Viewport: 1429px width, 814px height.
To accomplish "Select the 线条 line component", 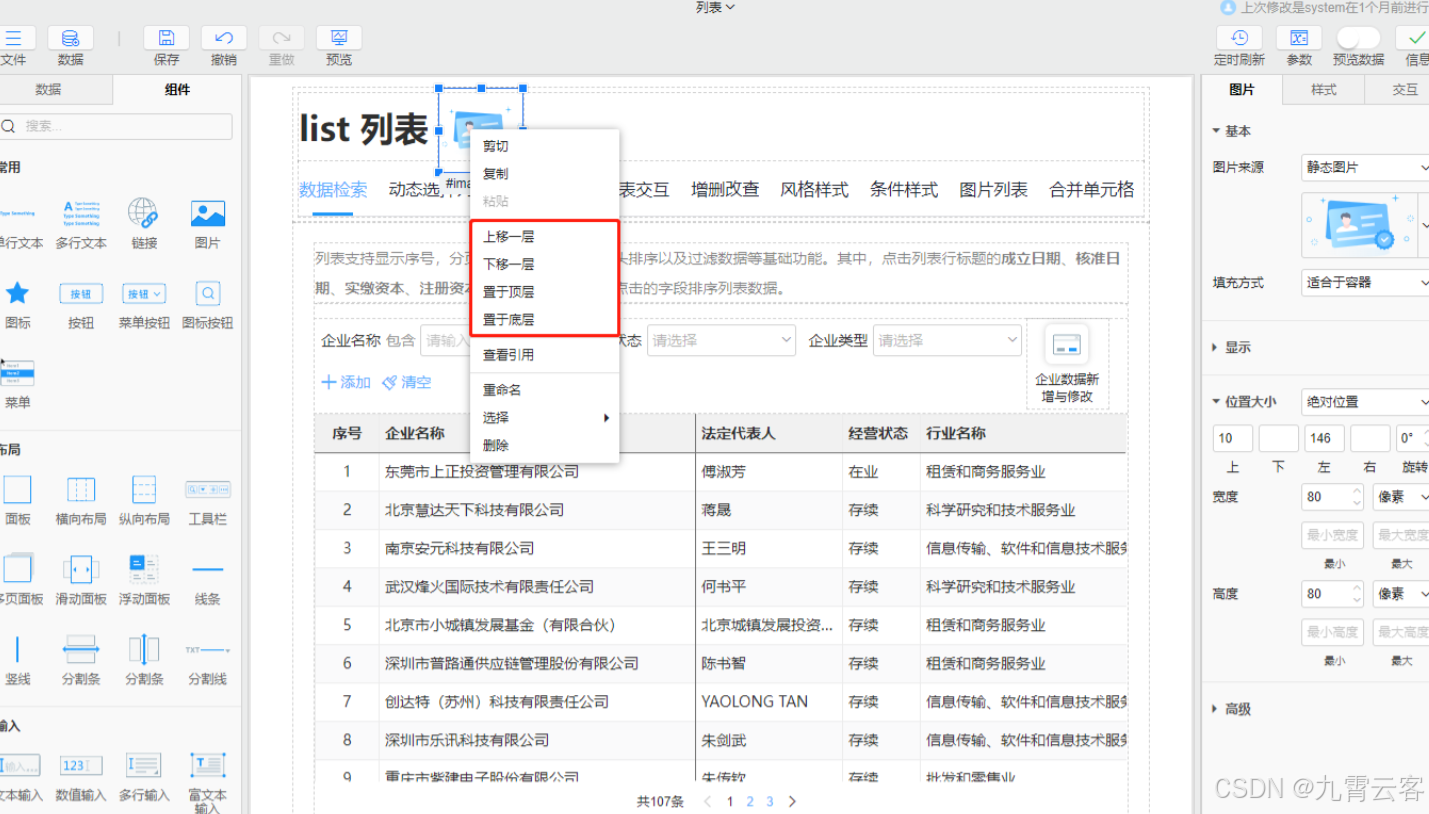I will [207, 580].
